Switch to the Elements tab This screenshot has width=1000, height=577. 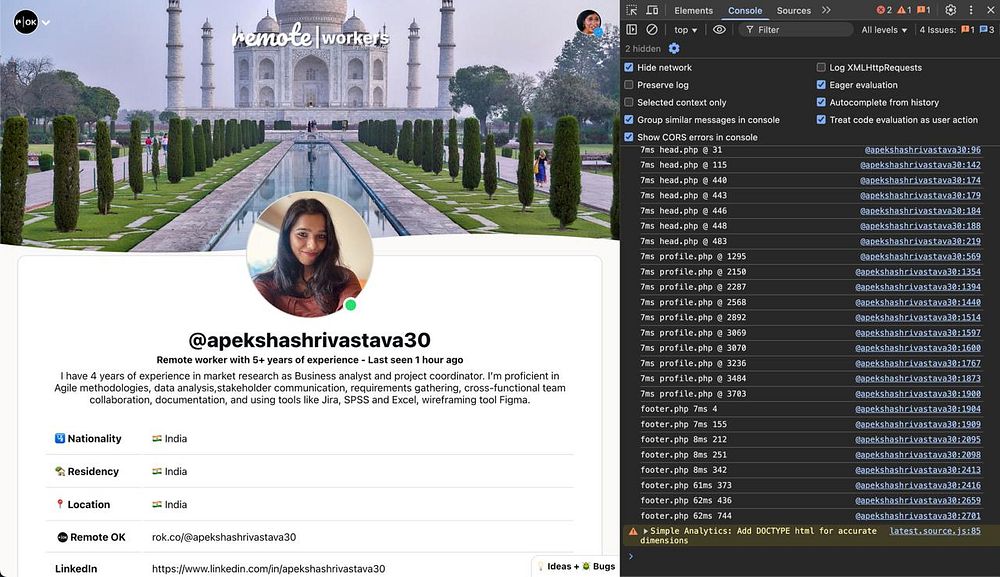pyautogui.click(x=693, y=10)
